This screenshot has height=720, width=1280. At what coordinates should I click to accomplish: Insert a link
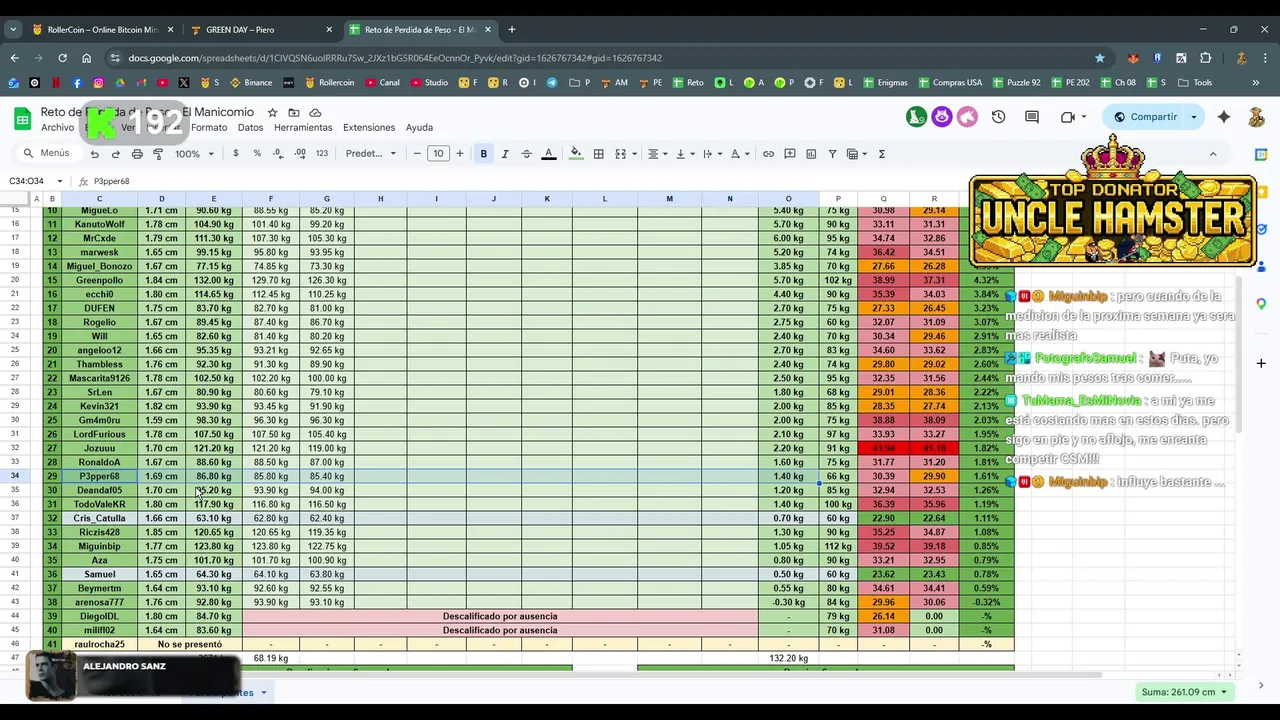pyautogui.click(x=768, y=154)
